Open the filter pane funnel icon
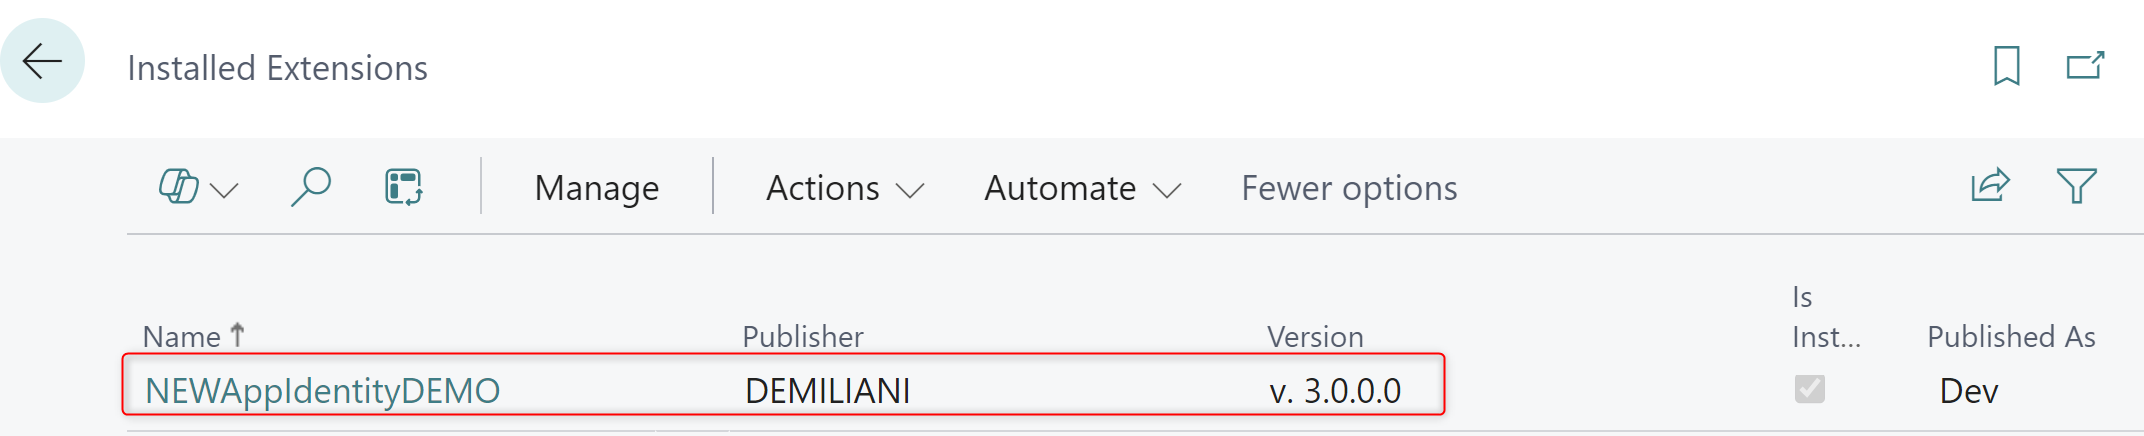 click(2076, 186)
